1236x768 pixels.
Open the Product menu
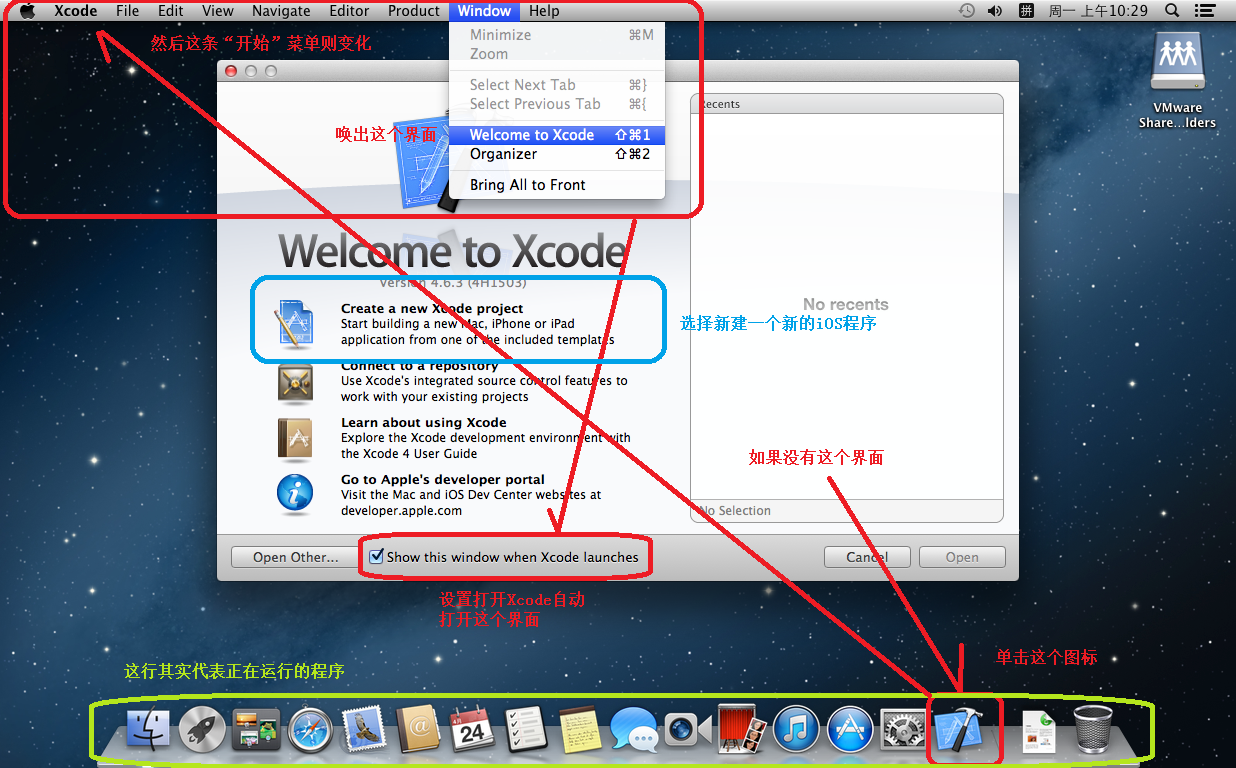[413, 11]
